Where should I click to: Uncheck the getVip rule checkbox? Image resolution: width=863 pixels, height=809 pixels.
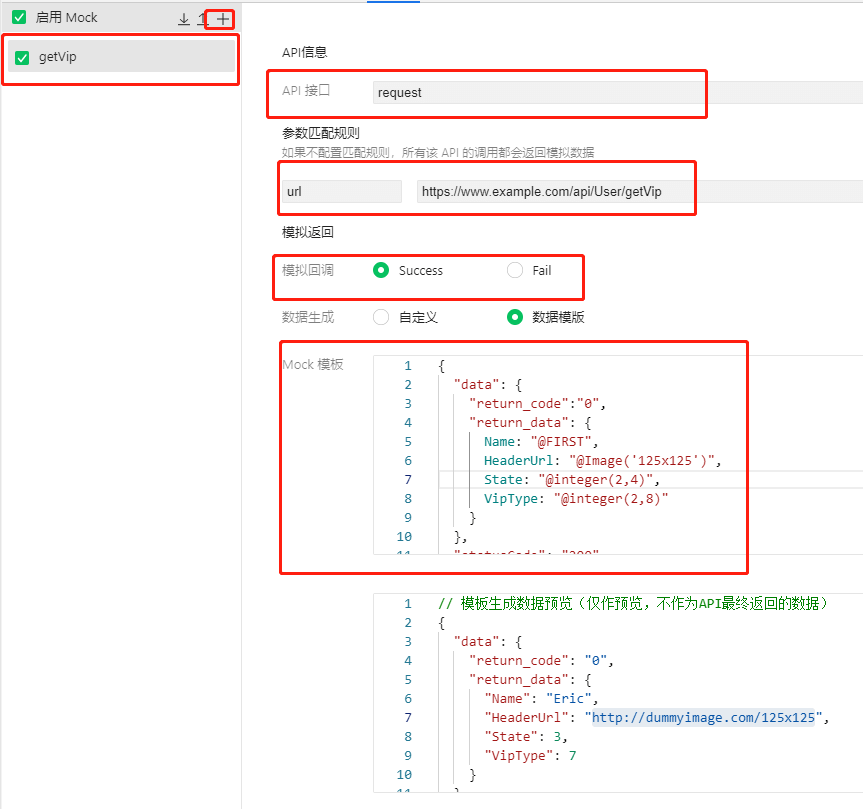click(x=22, y=57)
